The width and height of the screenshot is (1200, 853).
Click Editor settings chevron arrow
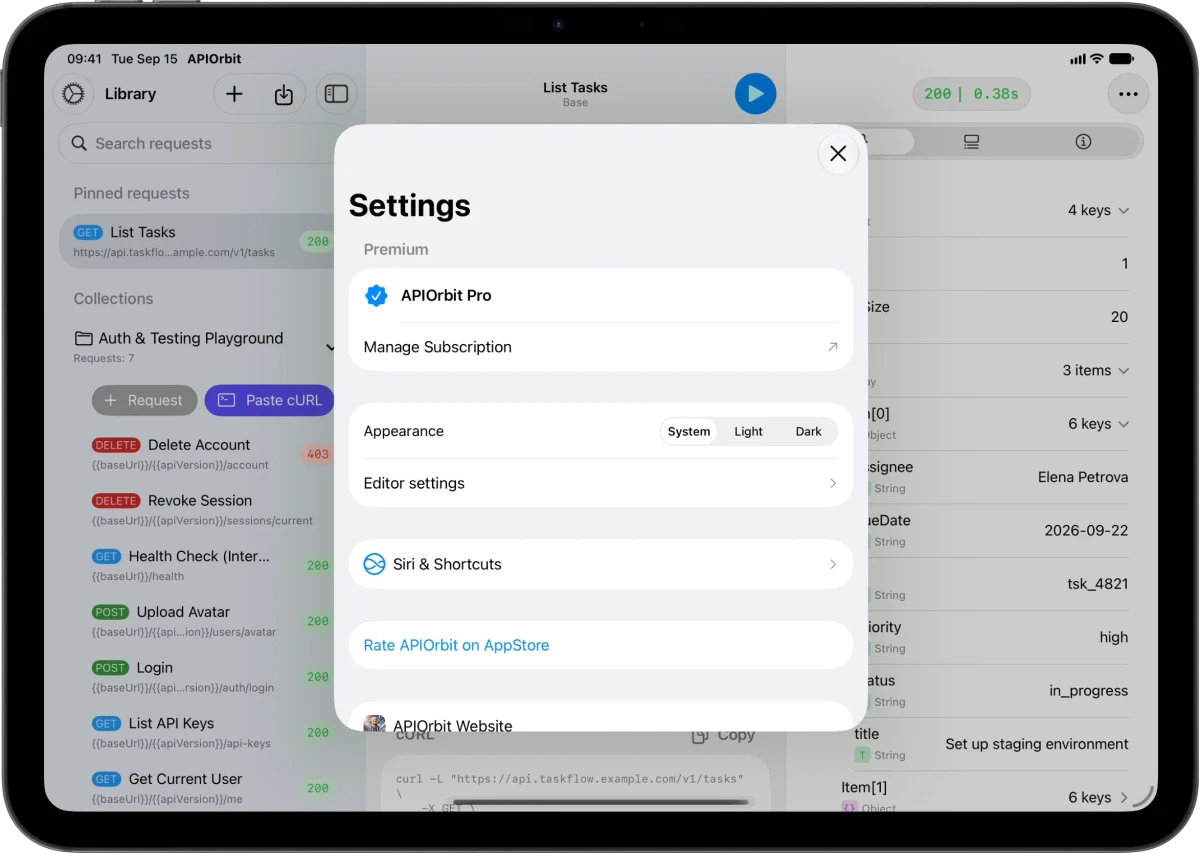833,483
